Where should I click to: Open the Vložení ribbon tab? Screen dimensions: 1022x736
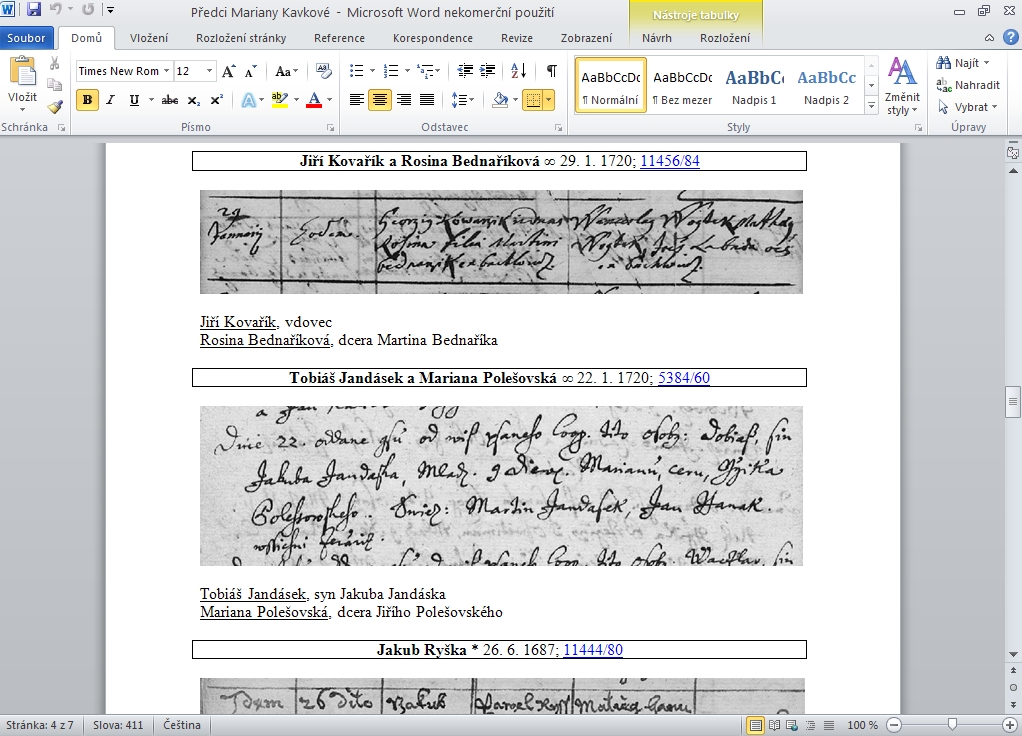[148, 38]
